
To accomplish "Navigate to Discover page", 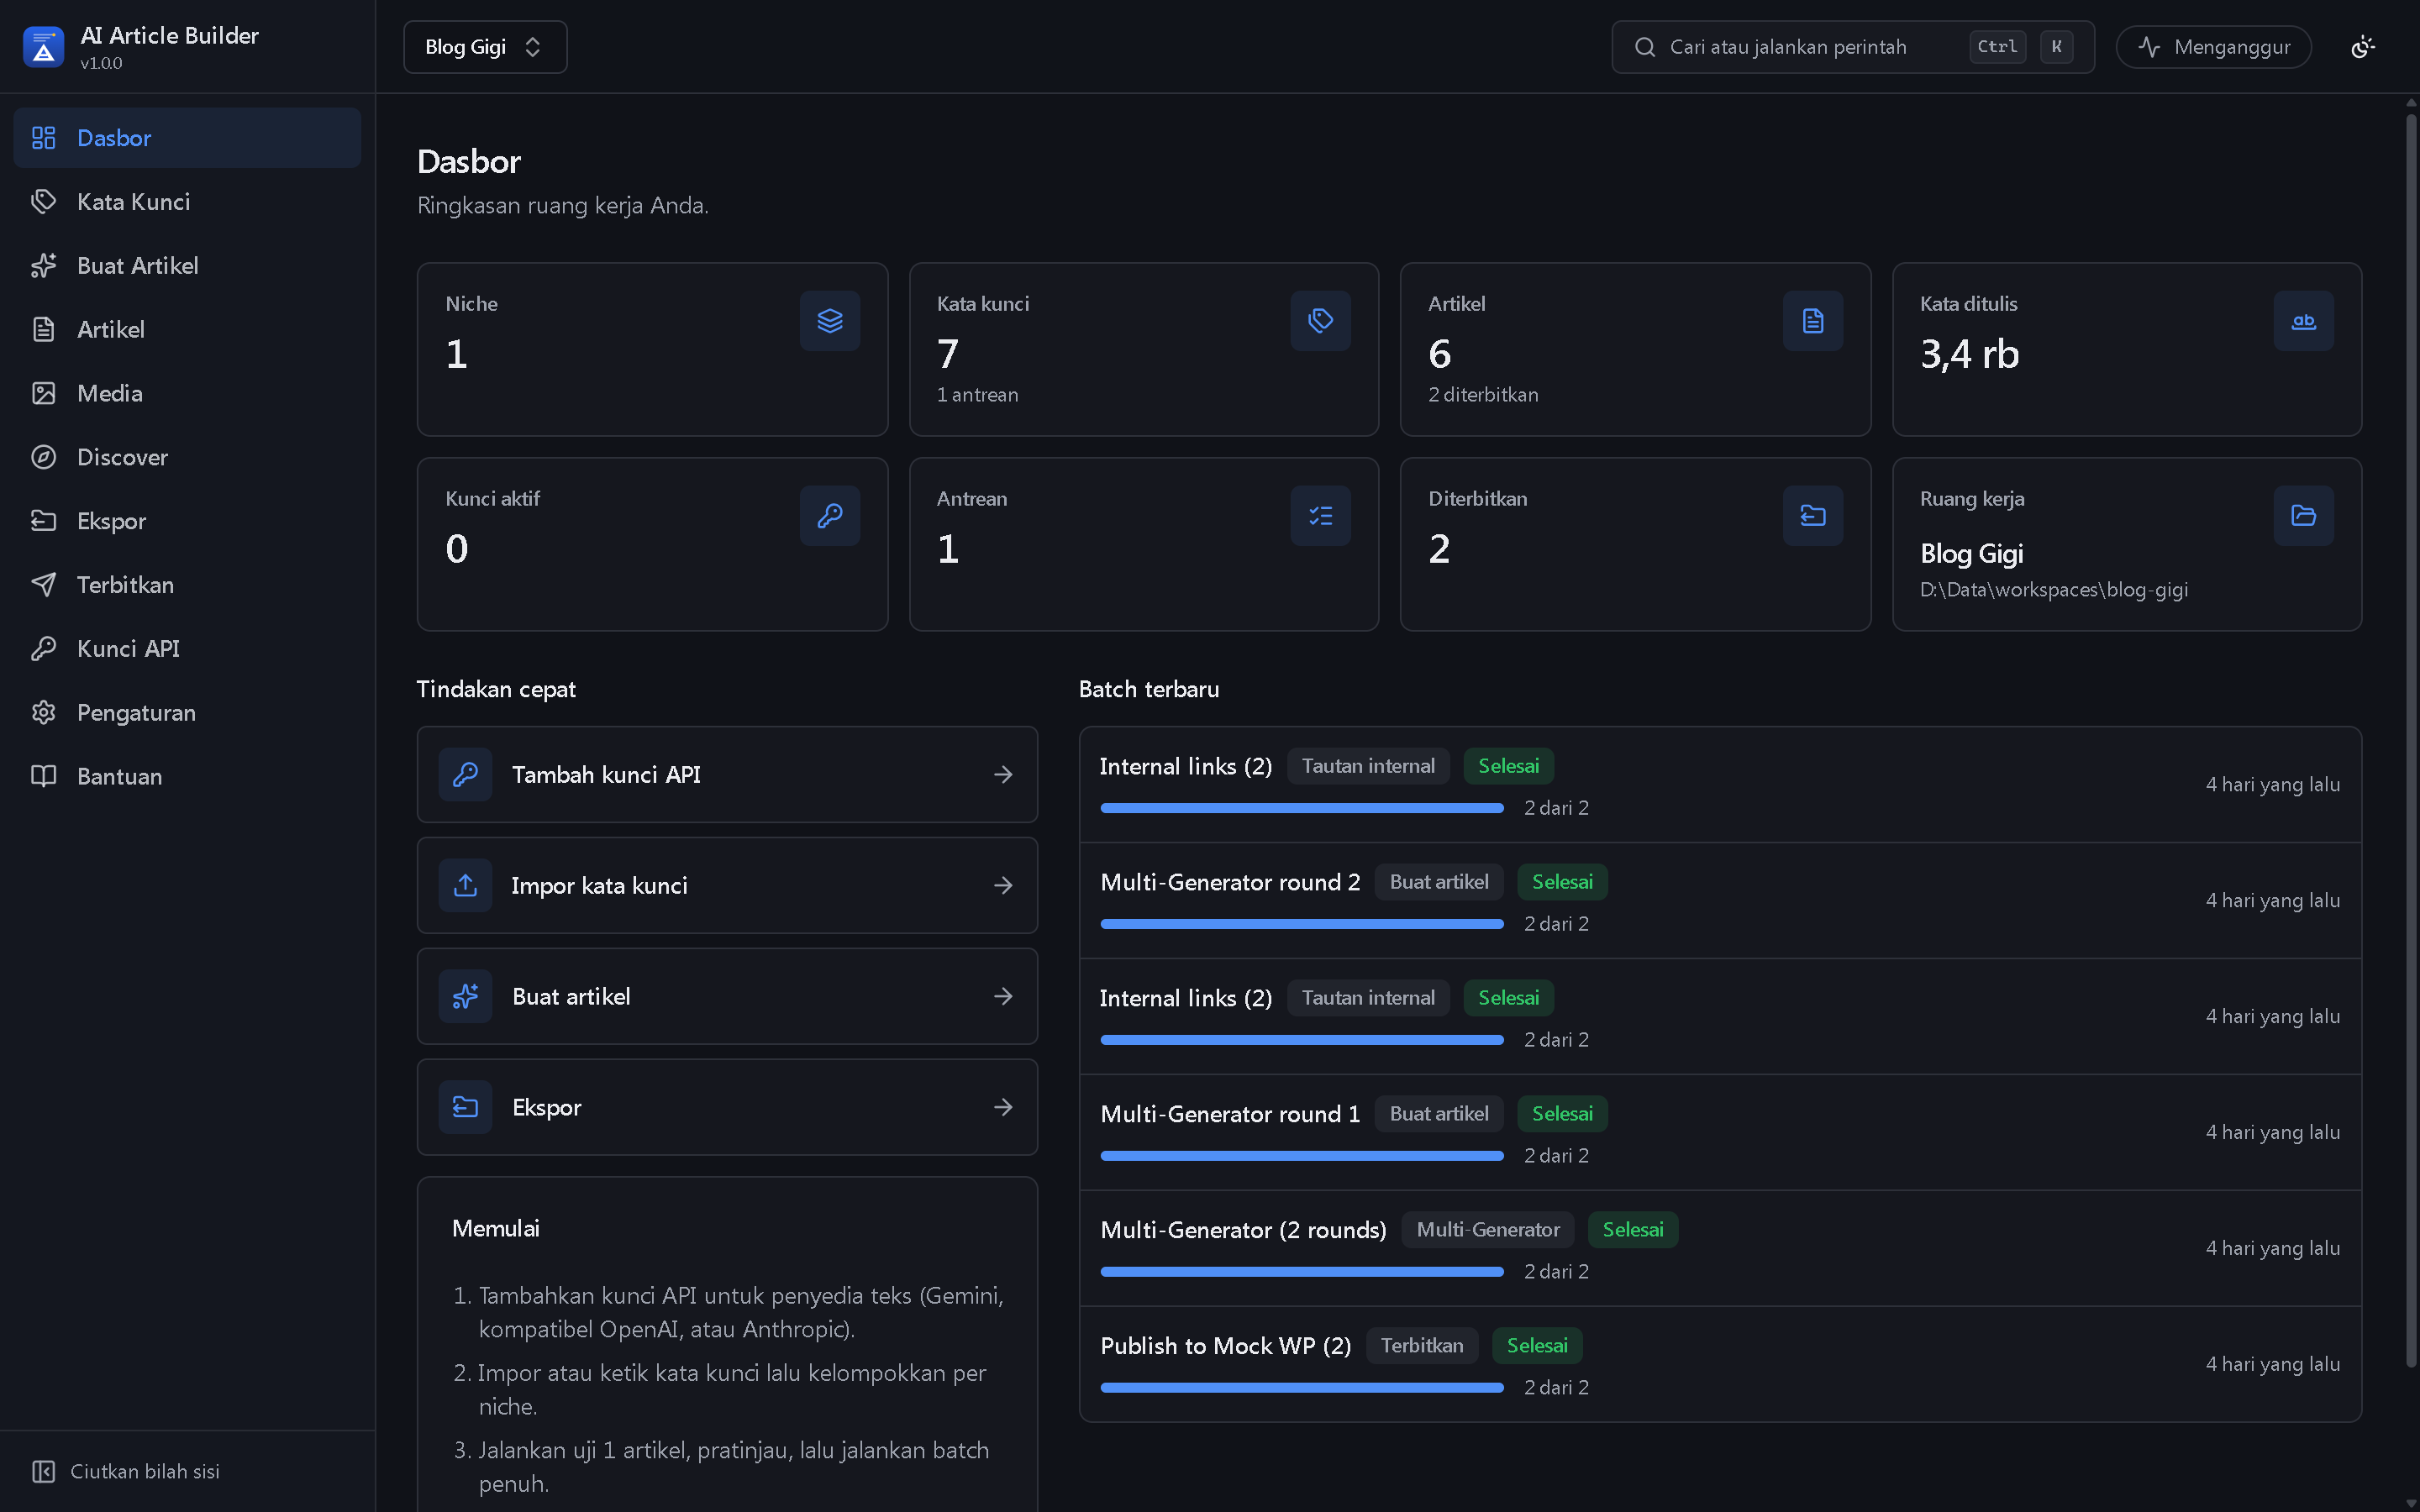I will click(187, 457).
